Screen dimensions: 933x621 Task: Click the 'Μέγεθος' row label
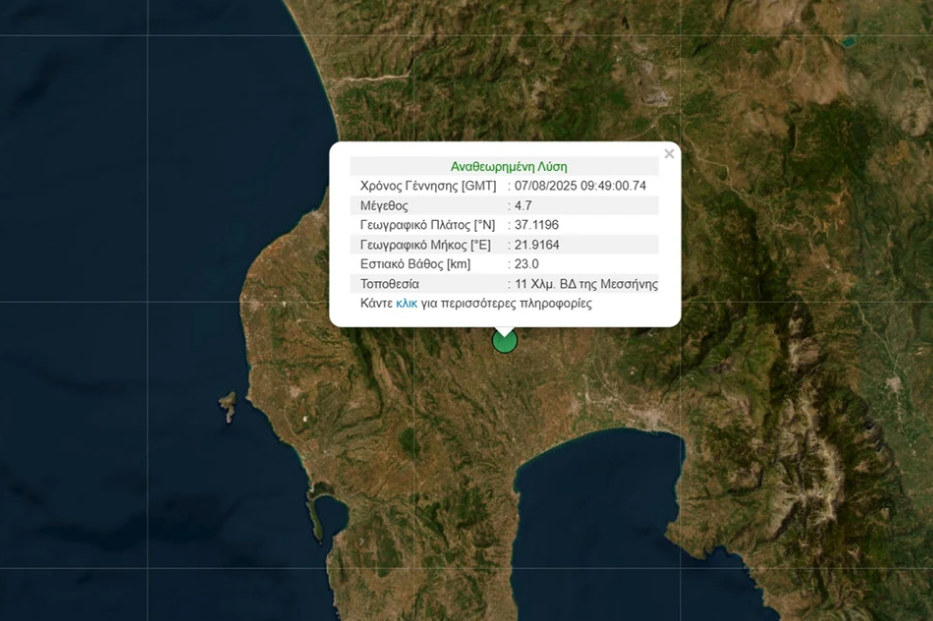coord(385,205)
